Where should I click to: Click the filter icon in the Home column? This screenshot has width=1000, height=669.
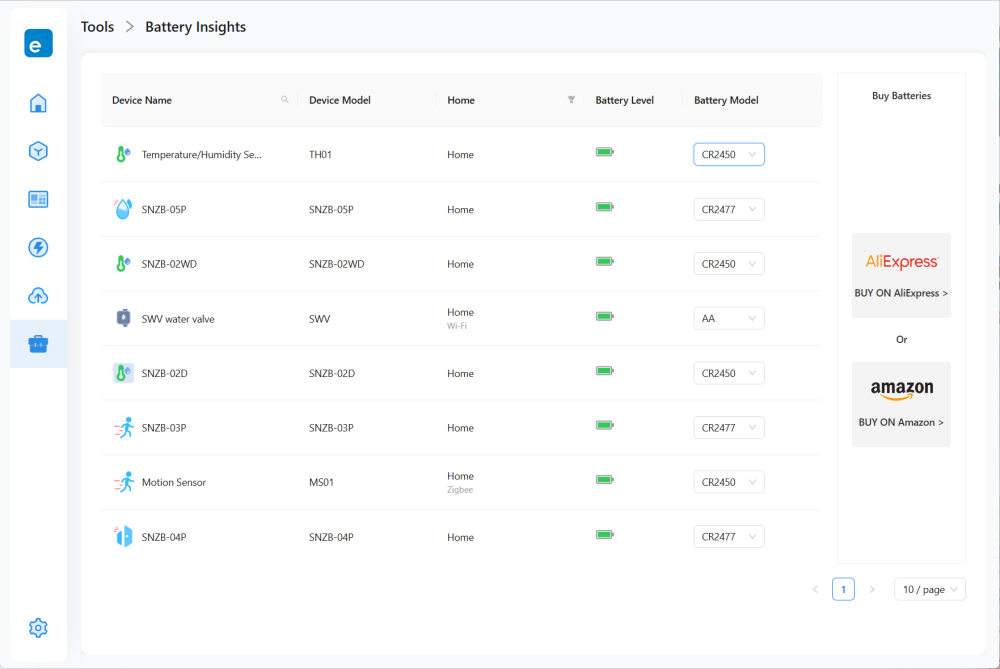tap(571, 100)
